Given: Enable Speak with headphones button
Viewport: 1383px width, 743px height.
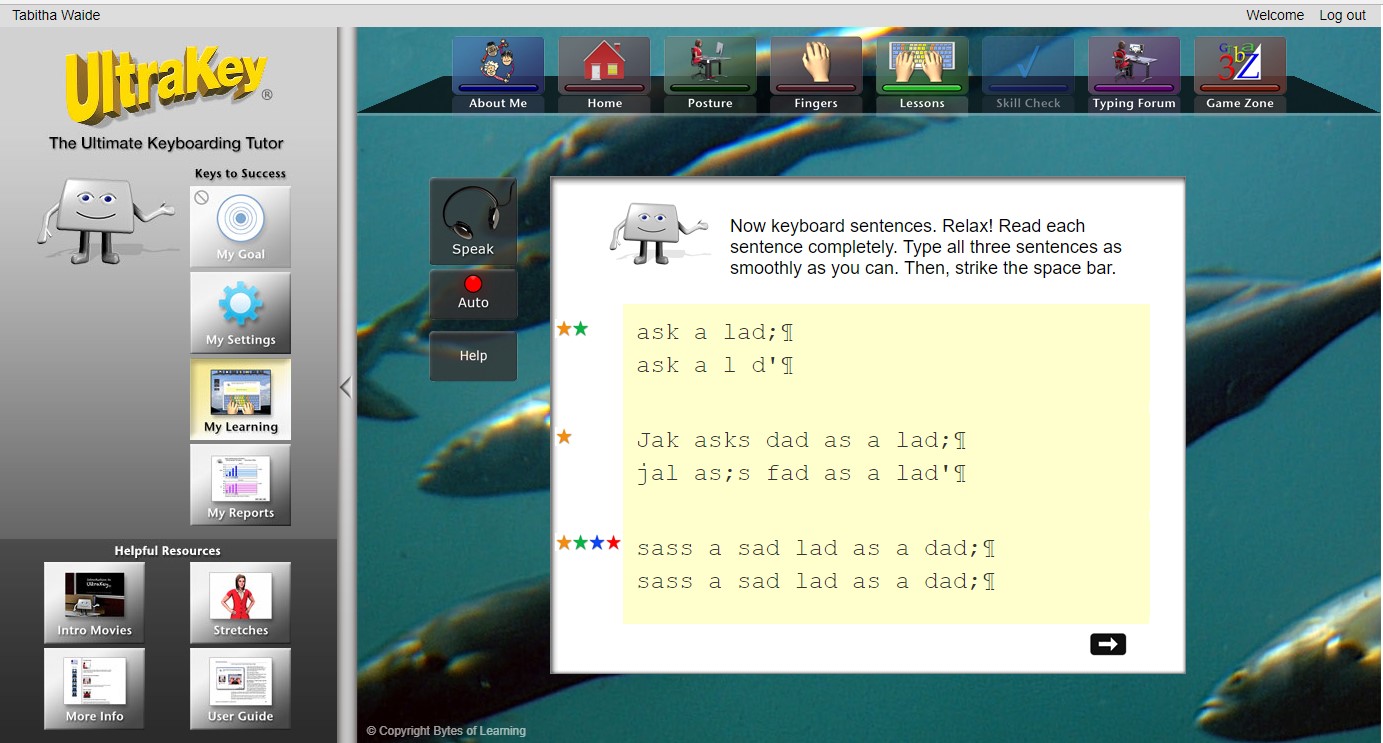Looking at the screenshot, I should pos(473,221).
